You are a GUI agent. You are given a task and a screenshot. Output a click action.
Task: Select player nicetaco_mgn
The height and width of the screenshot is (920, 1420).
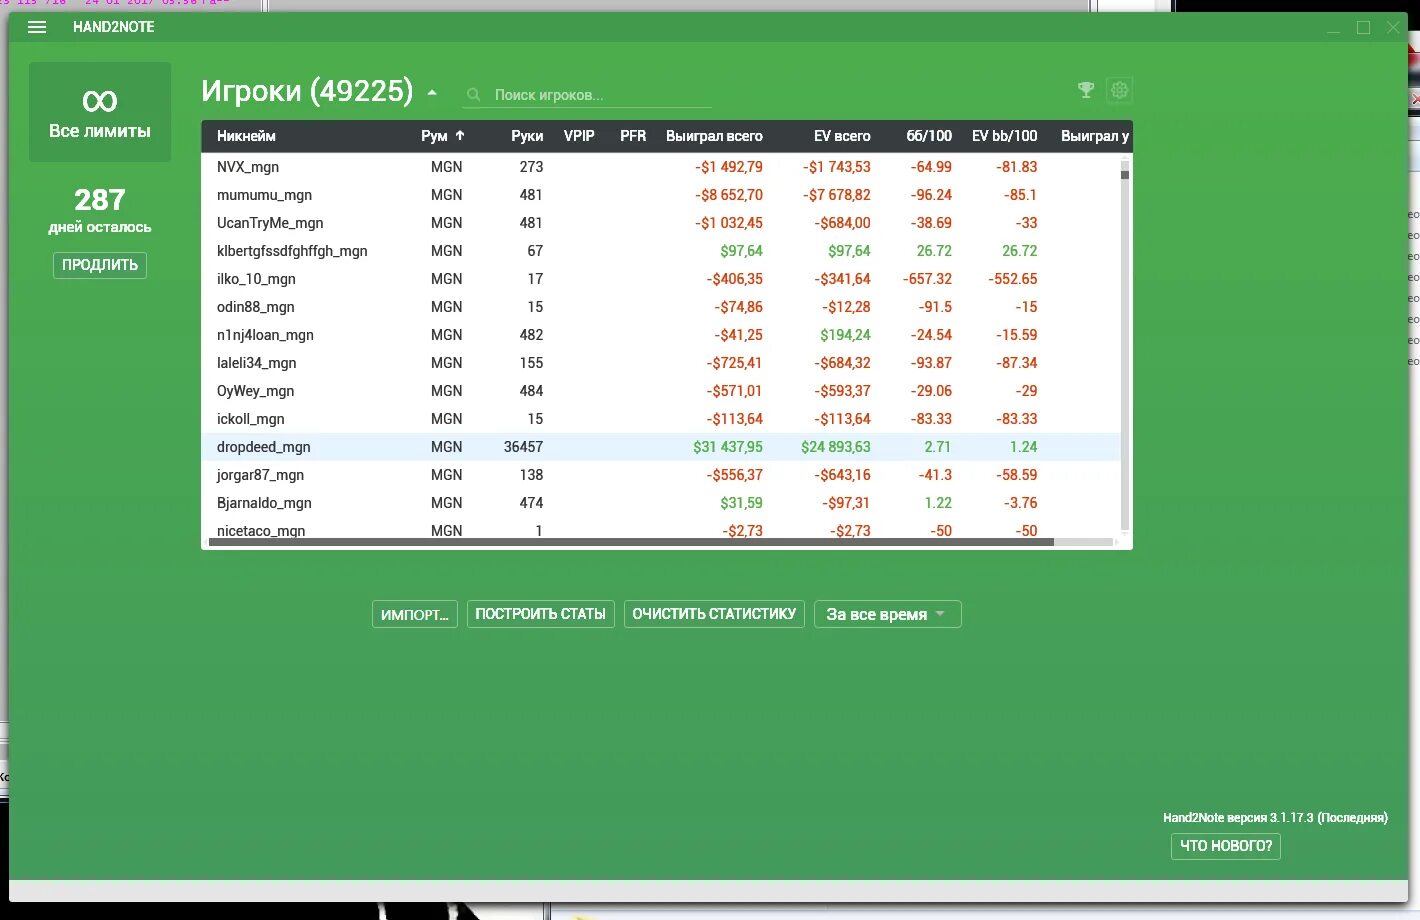[261, 530]
